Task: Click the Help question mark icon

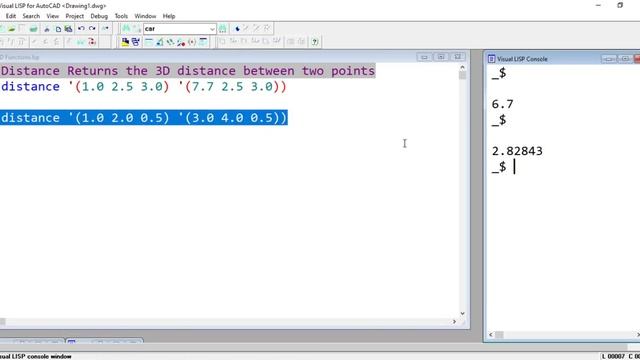Action: [x=315, y=42]
